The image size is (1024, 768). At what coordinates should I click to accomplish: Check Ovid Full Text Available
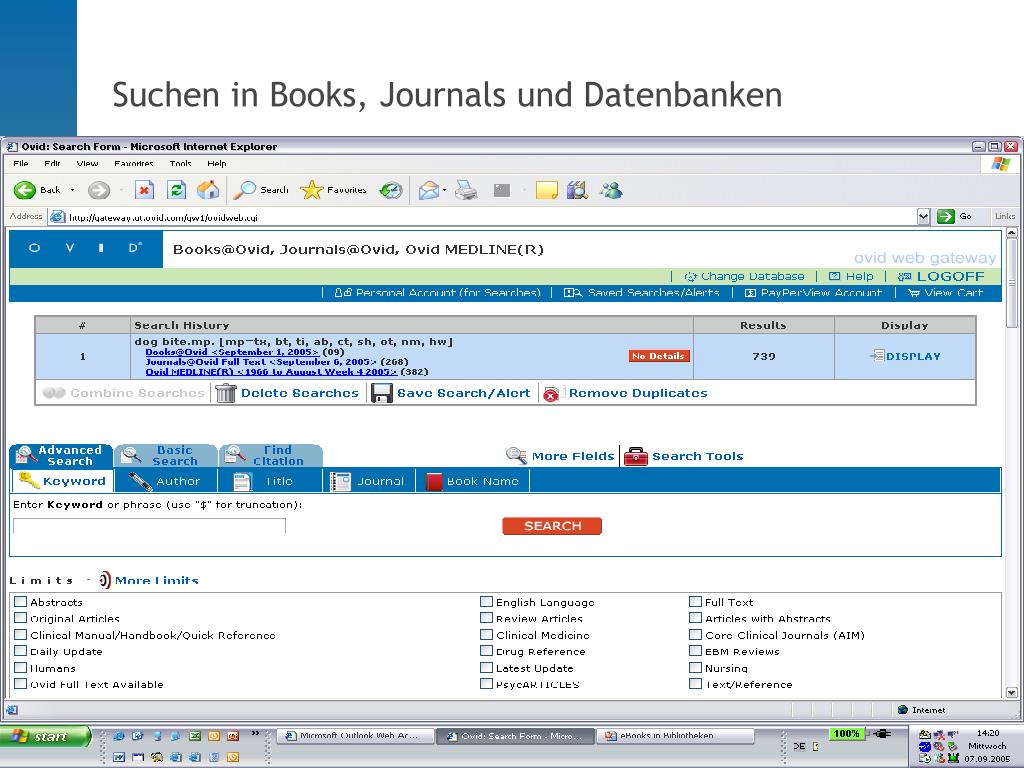click(x=21, y=684)
